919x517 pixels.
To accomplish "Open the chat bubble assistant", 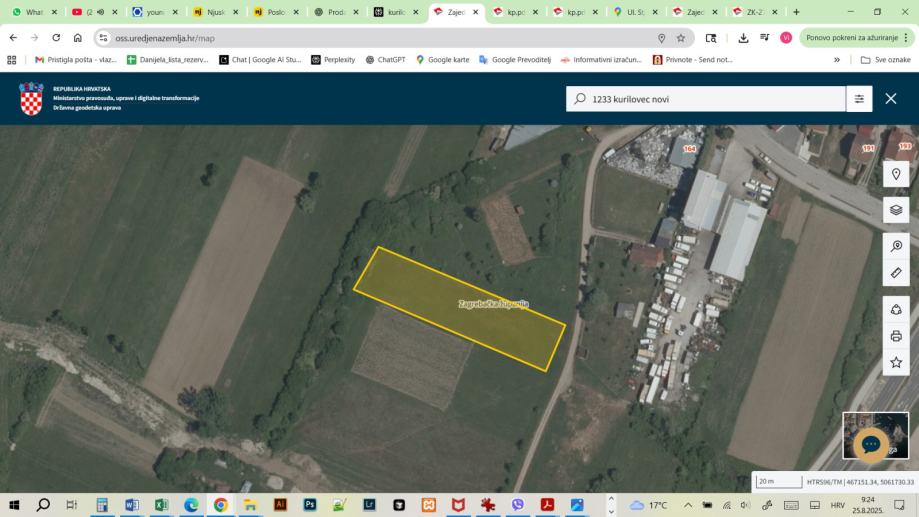I will pos(870,443).
